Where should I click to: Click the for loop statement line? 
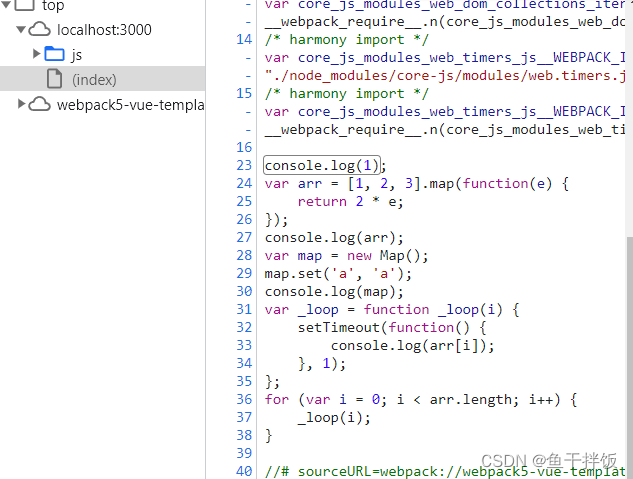pos(421,400)
